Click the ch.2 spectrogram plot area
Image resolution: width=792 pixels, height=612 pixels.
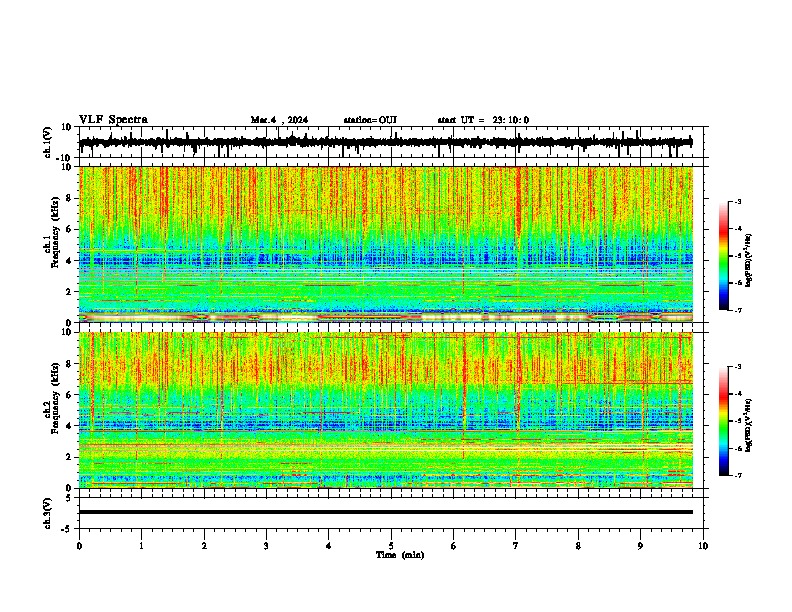[x=386, y=410]
